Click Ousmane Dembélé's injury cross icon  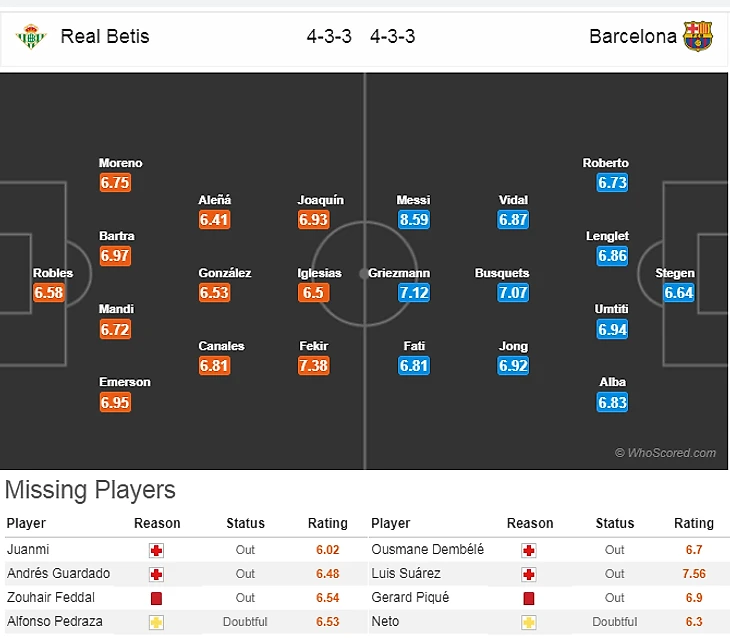pos(529,550)
